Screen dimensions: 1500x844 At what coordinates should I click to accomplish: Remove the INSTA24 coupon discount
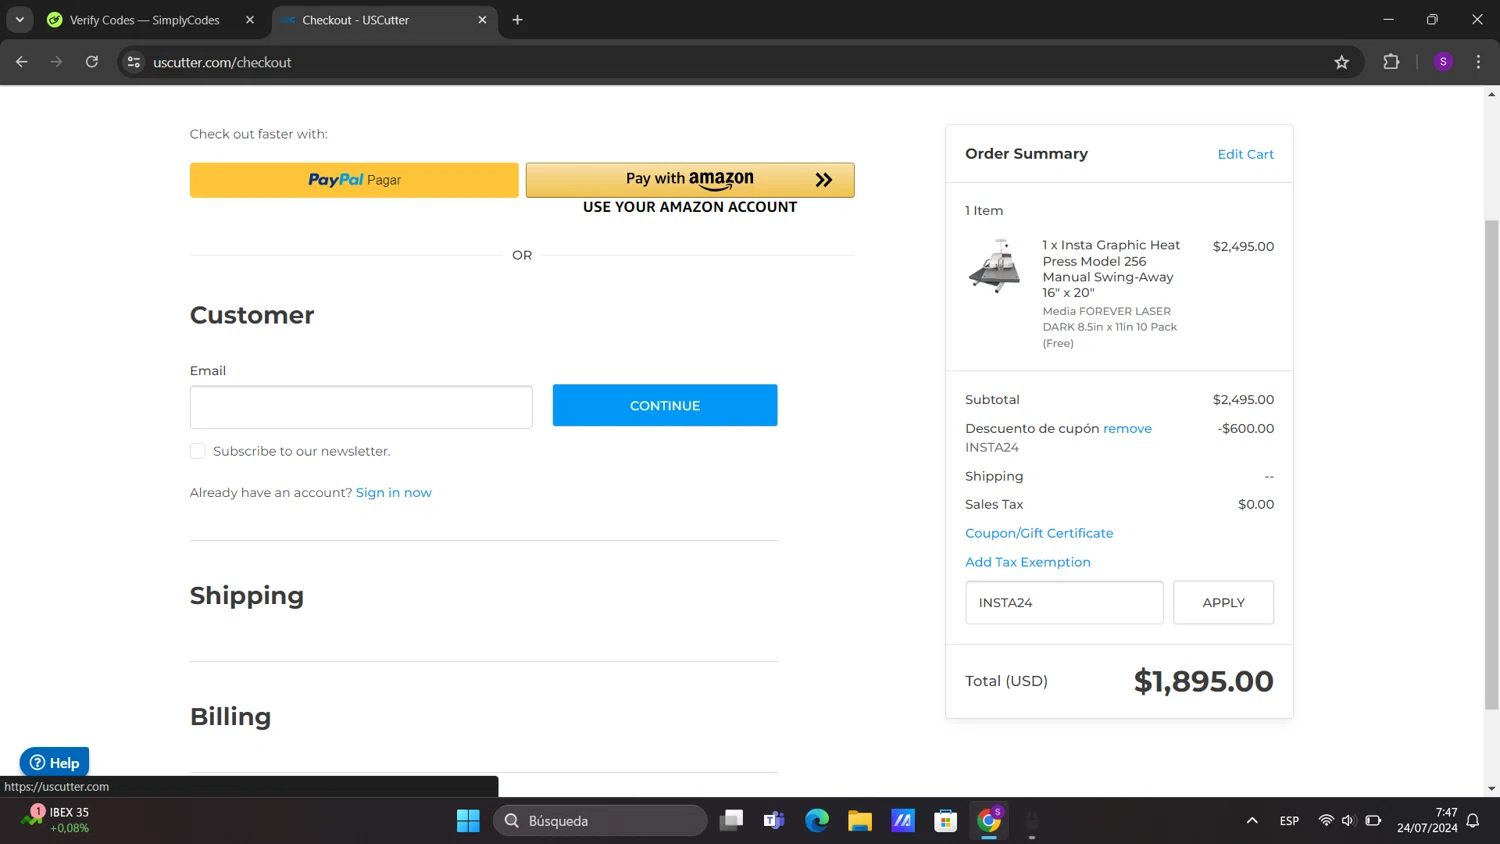1127,428
